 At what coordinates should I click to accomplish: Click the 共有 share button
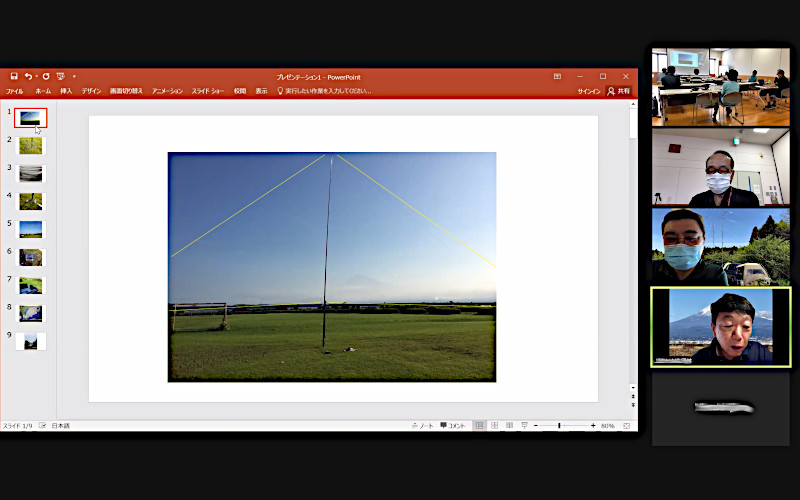619,91
